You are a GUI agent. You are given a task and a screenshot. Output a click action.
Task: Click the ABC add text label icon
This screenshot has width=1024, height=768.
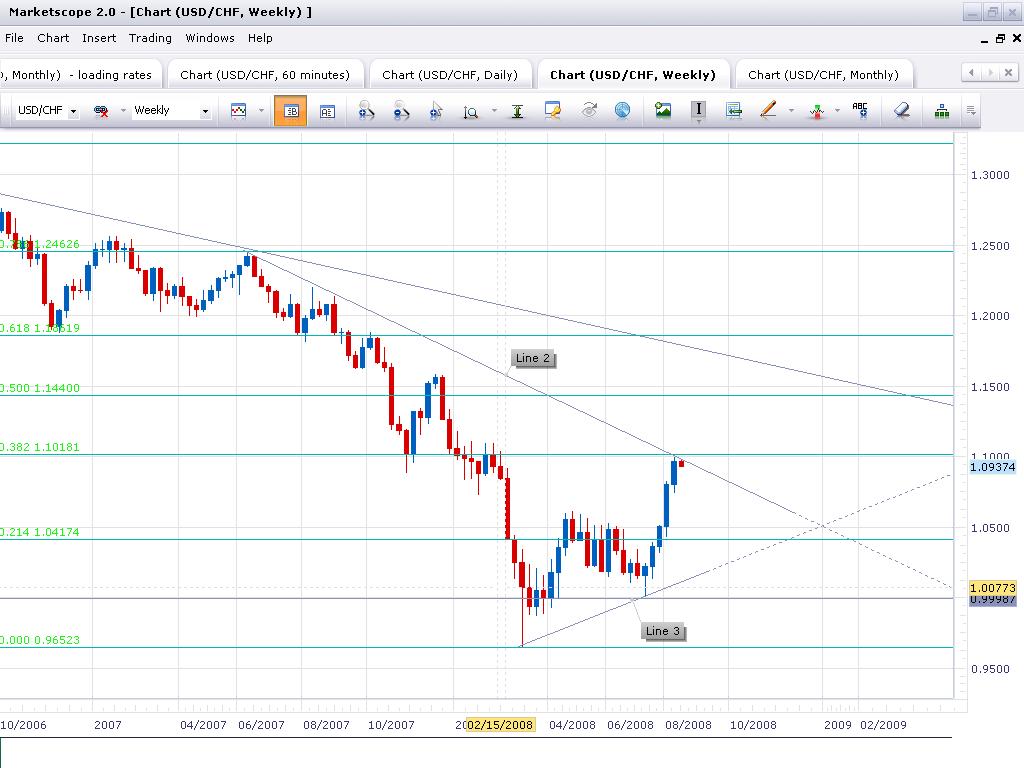(859, 111)
